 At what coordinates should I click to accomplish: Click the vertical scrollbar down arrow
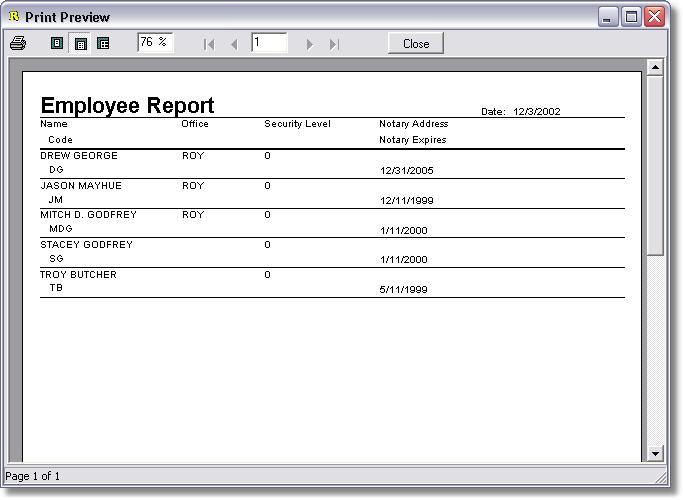coord(655,453)
